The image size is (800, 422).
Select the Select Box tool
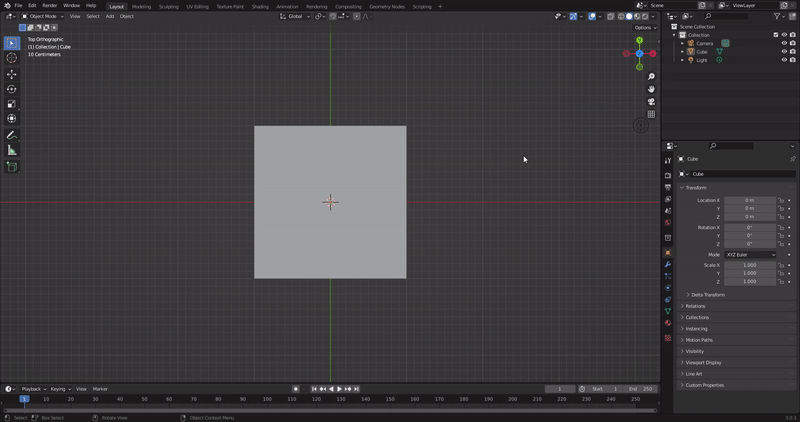click(12, 43)
